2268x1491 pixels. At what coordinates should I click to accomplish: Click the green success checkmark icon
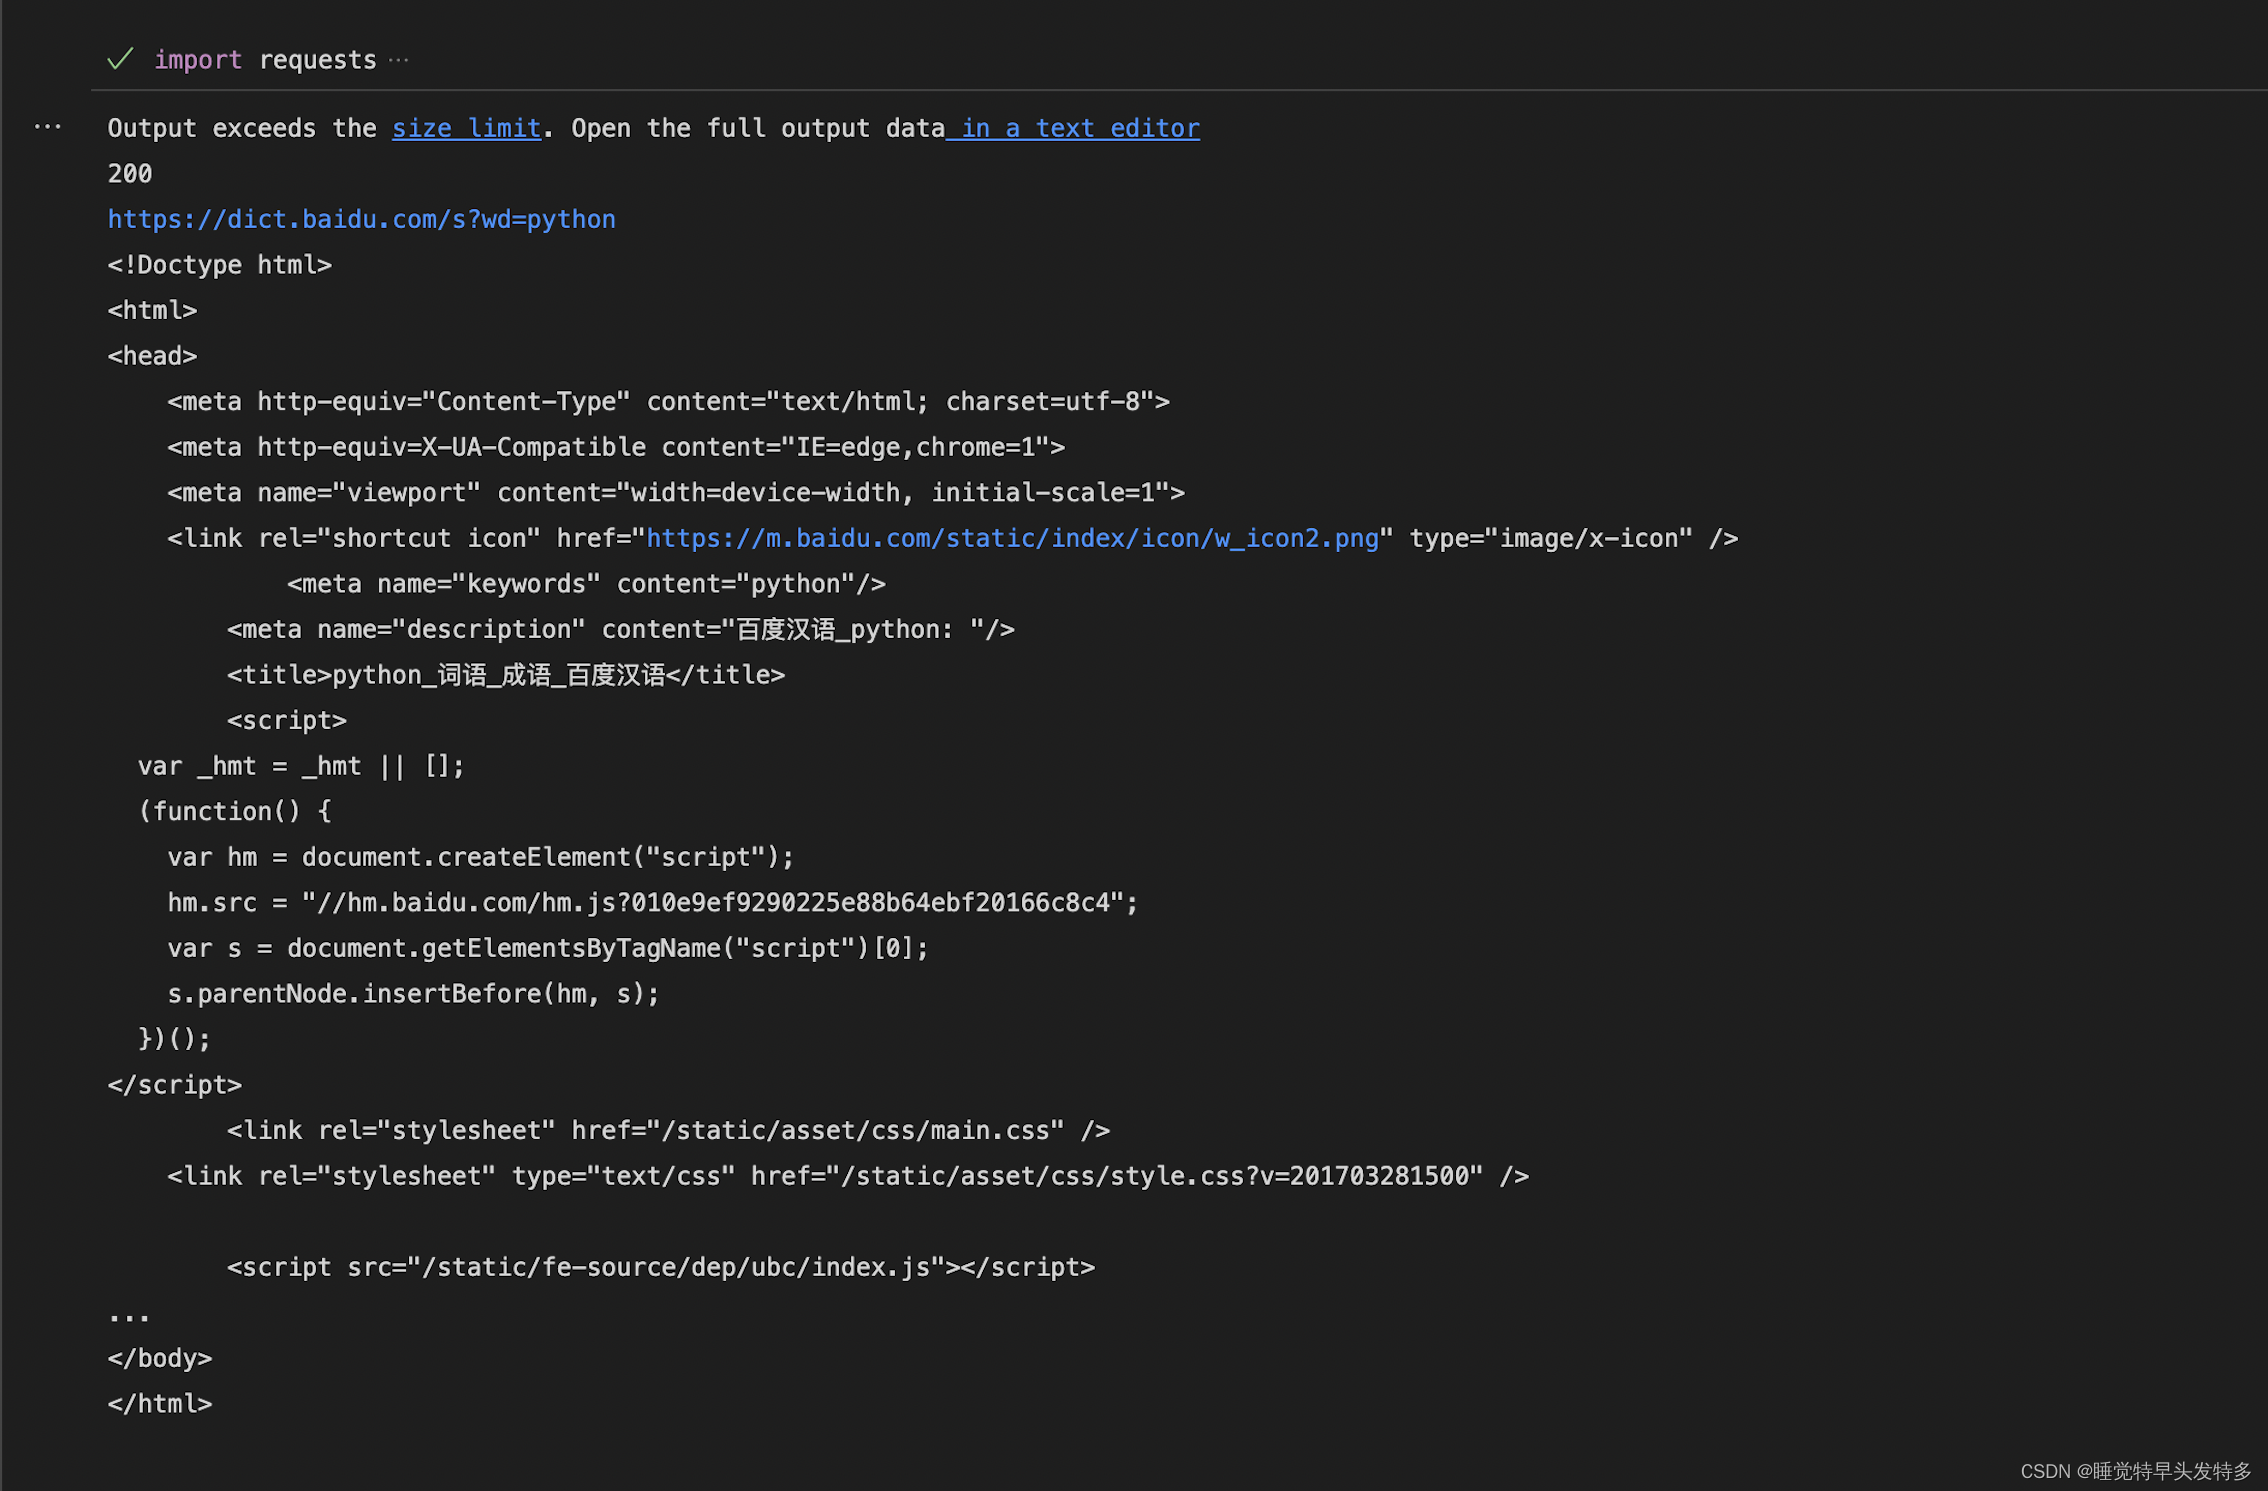tap(120, 59)
